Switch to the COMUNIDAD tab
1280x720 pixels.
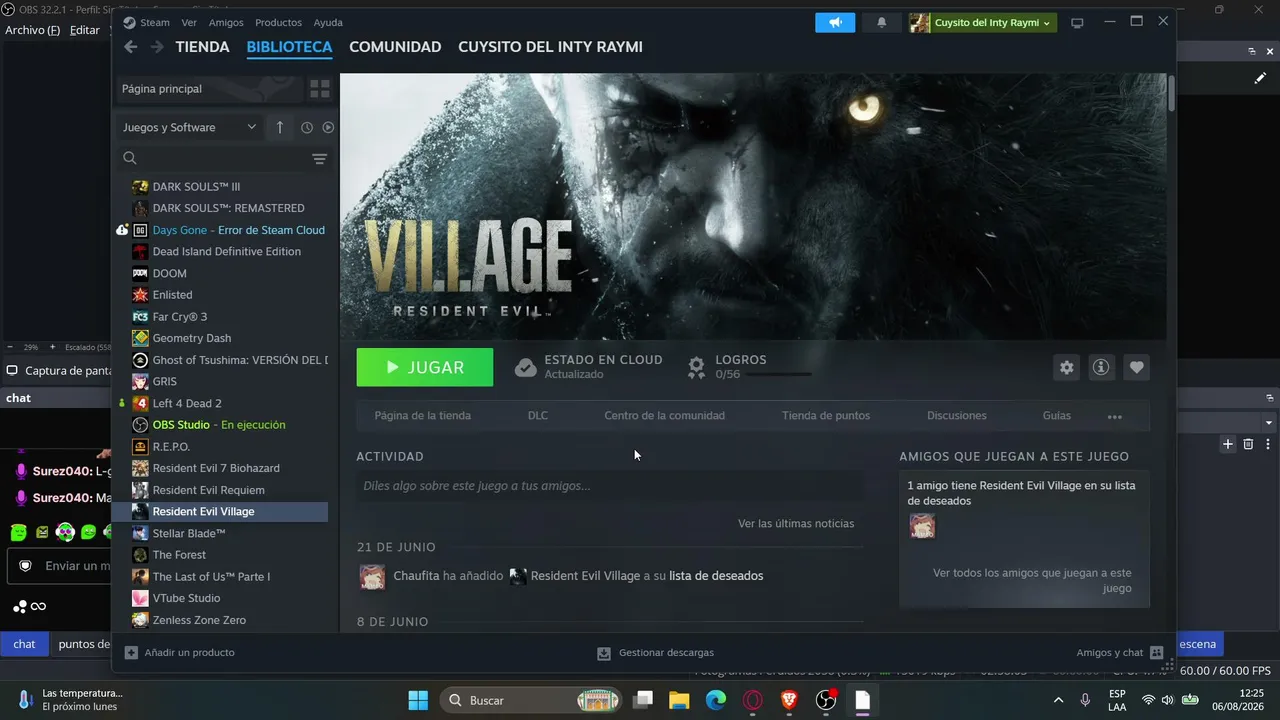[x=395, y=47]
